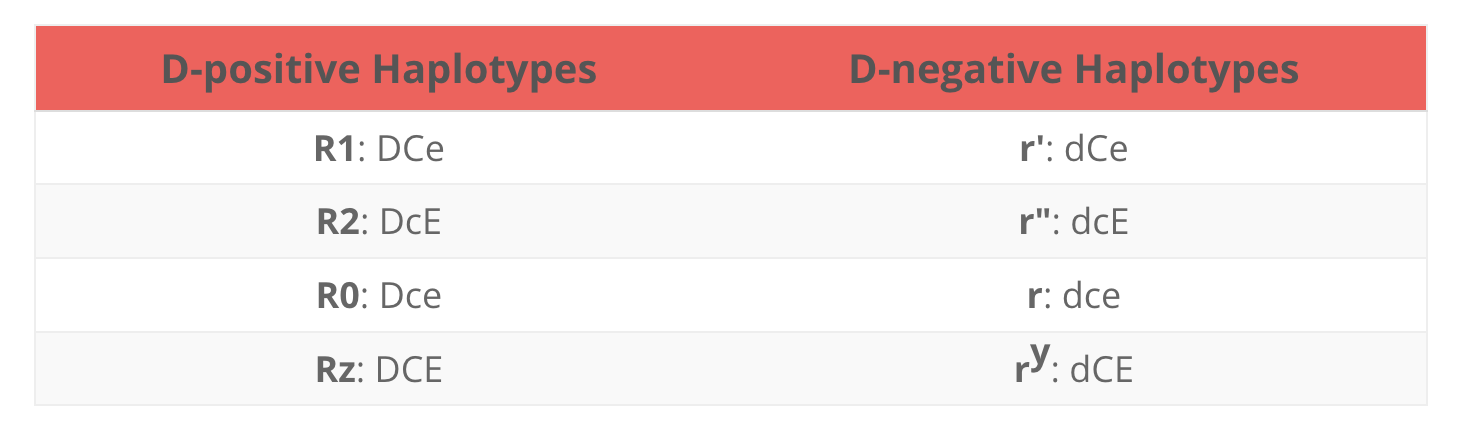Viewport: 1466px width, 426px height.
Task: Select the R1: DCe cell
Action: [x=378, y=148]
